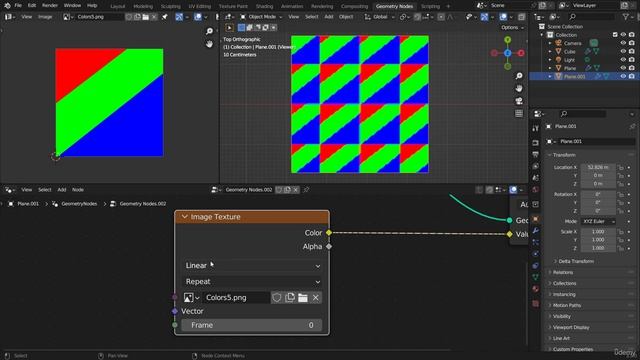Image resolution: width=640 pixels, height=360 pixels.
Task: Open the Tool properties tab
Action: coord(536,129)
